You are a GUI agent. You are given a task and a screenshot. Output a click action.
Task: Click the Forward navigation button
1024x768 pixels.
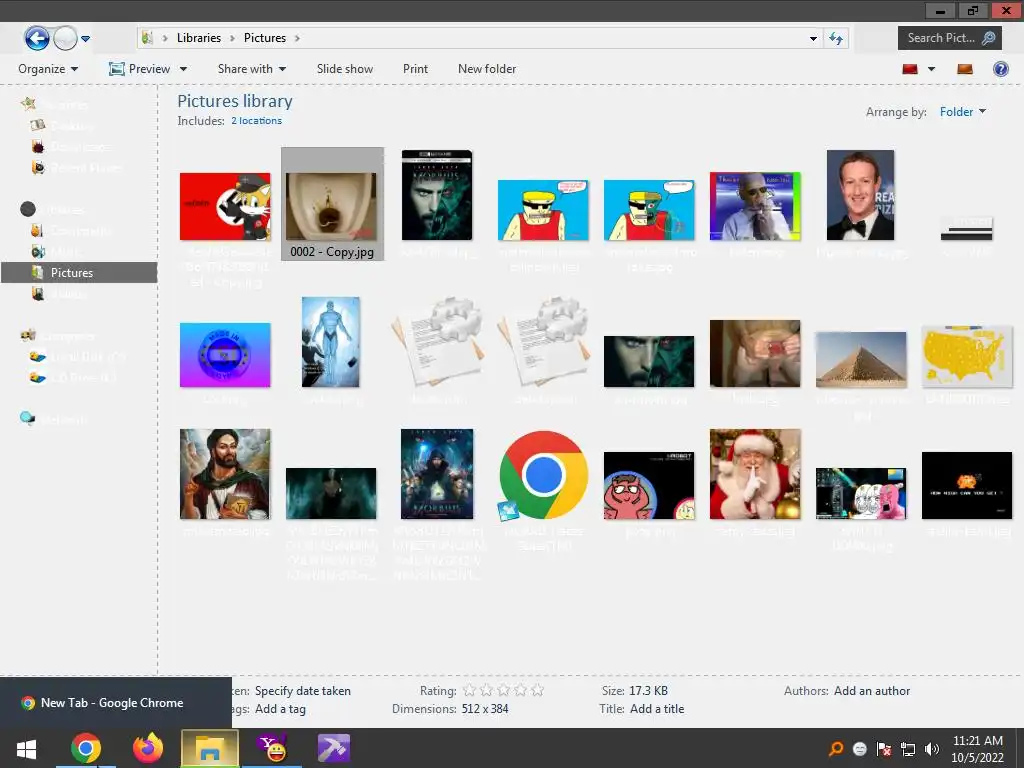pos(65,39)
